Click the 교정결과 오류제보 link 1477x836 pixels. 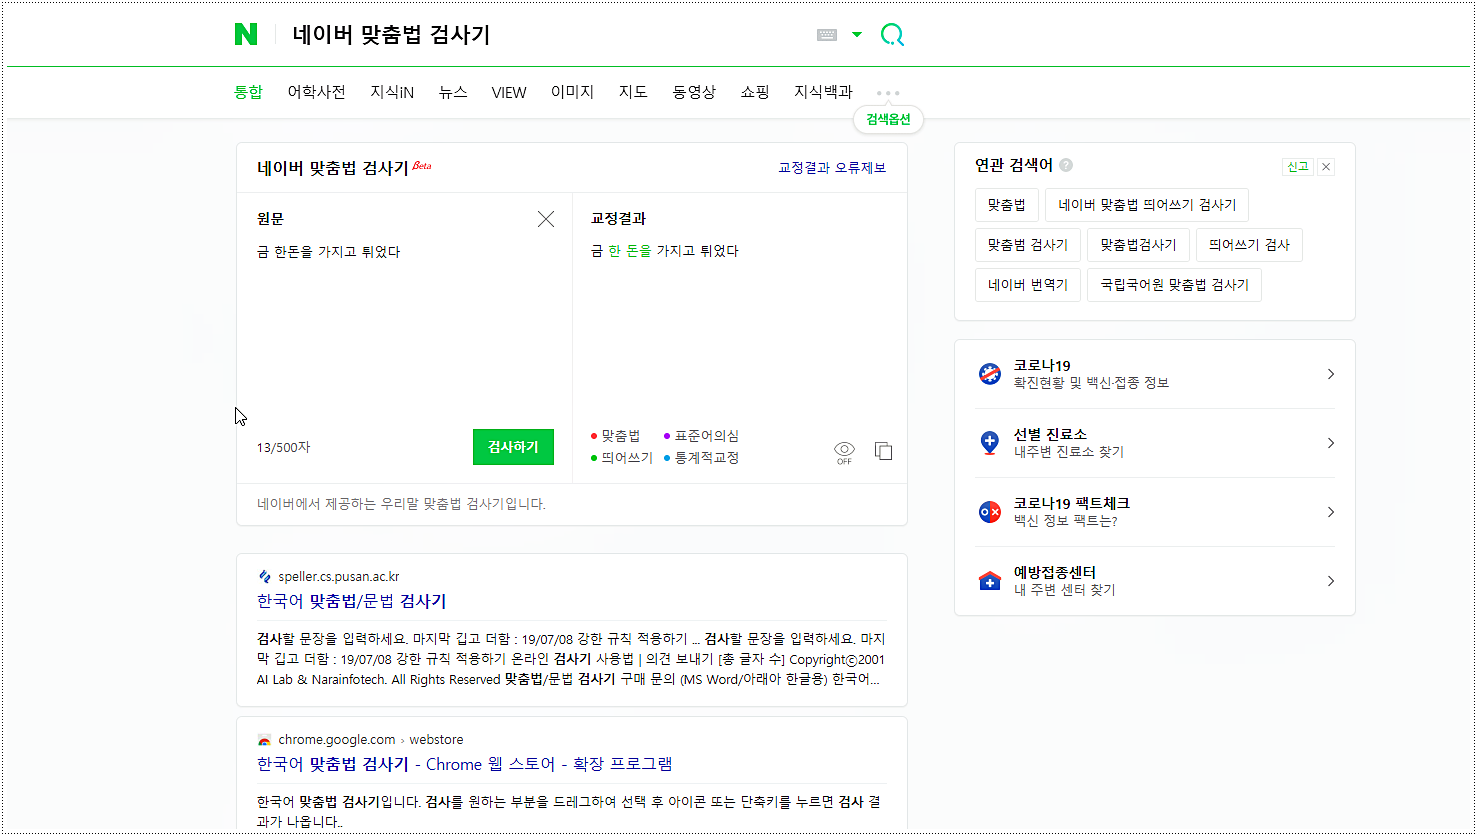click(x=832, y=168)
